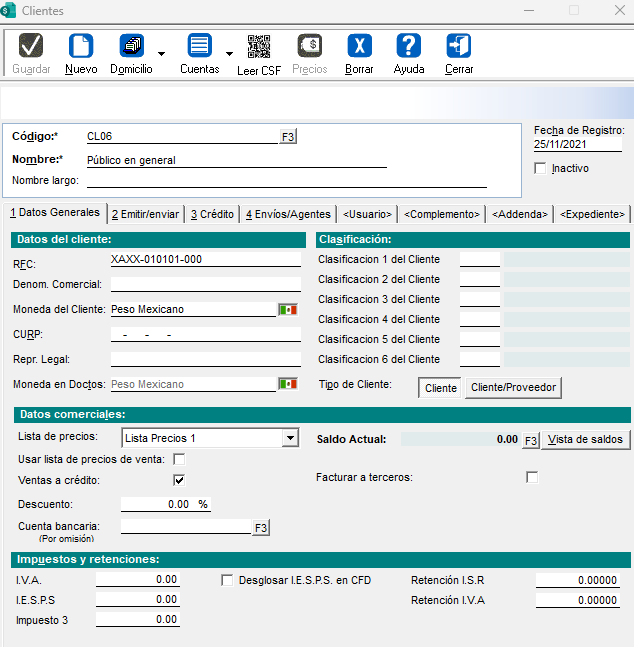Click the Cerrar exit icon
The width and height of the screenshot is (634, 647).
point(459,45)
